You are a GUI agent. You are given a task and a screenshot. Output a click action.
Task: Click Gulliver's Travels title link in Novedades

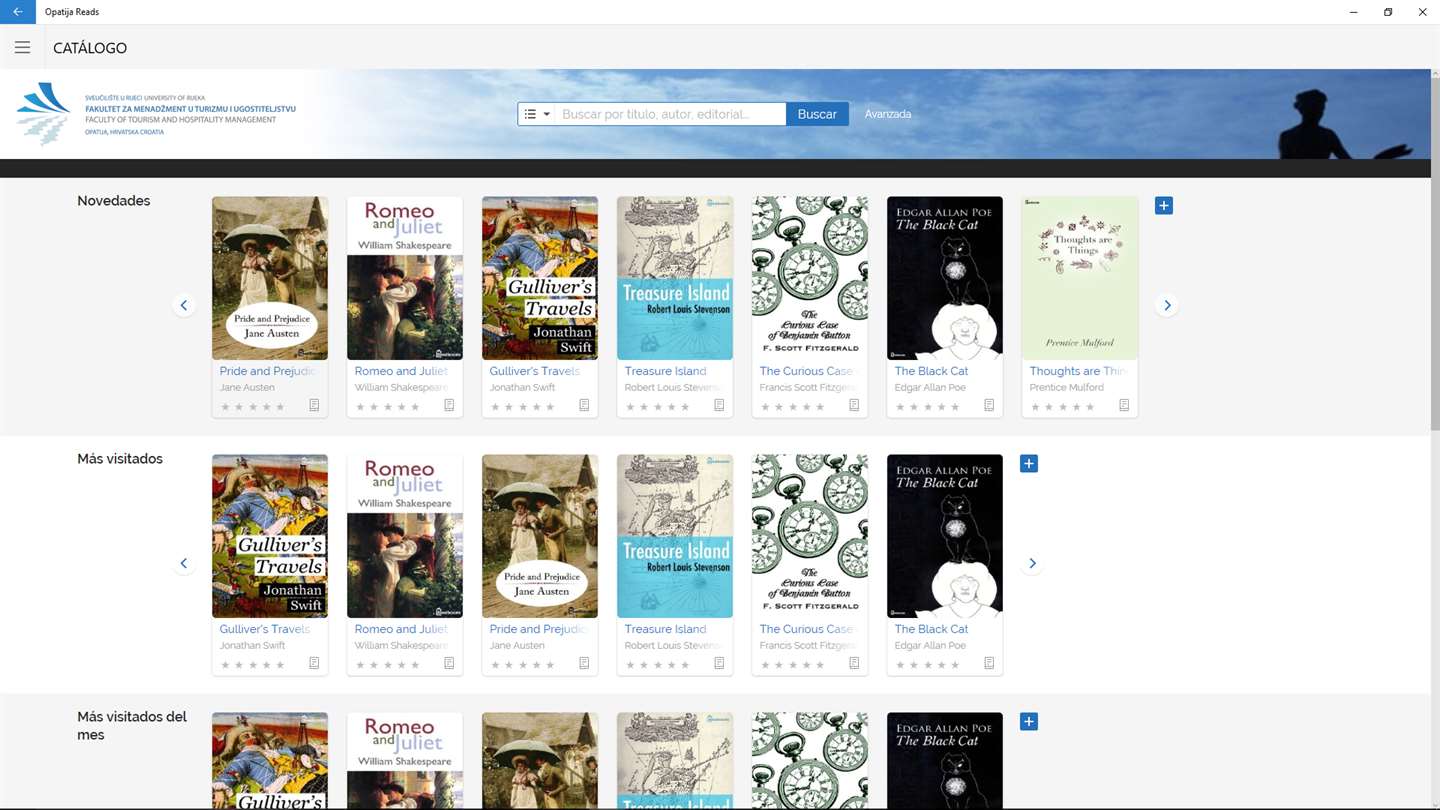pyautogui.click(x=535, y=371)
